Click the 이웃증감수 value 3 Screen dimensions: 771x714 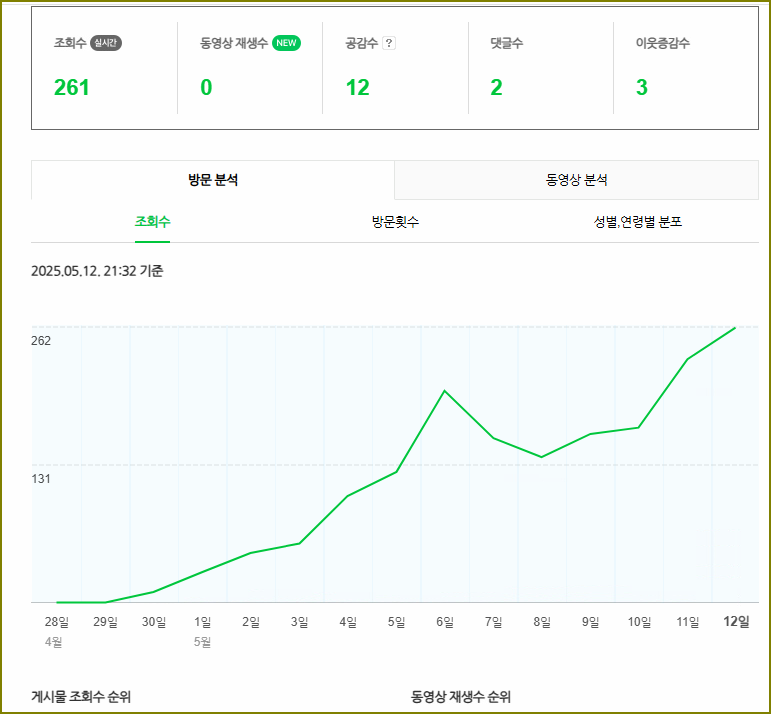pyautogui.click(x=642, y=88)
